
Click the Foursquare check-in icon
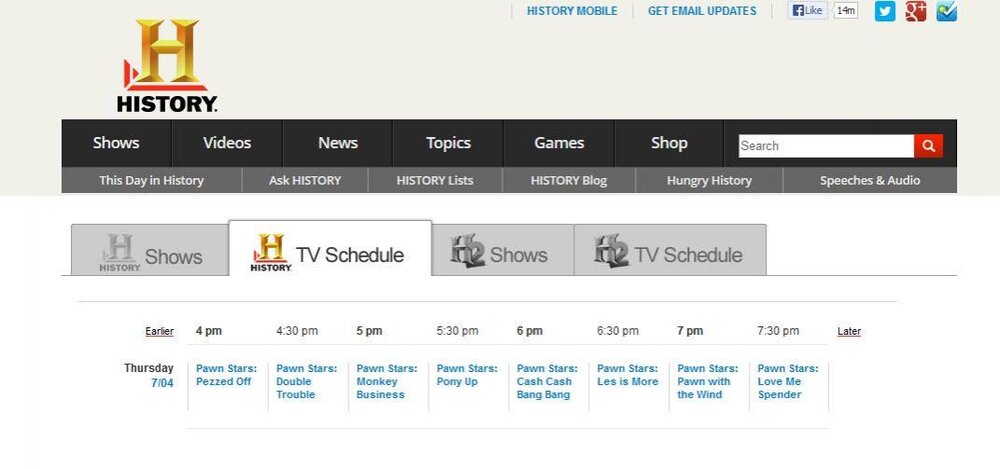tap(946, 11)
